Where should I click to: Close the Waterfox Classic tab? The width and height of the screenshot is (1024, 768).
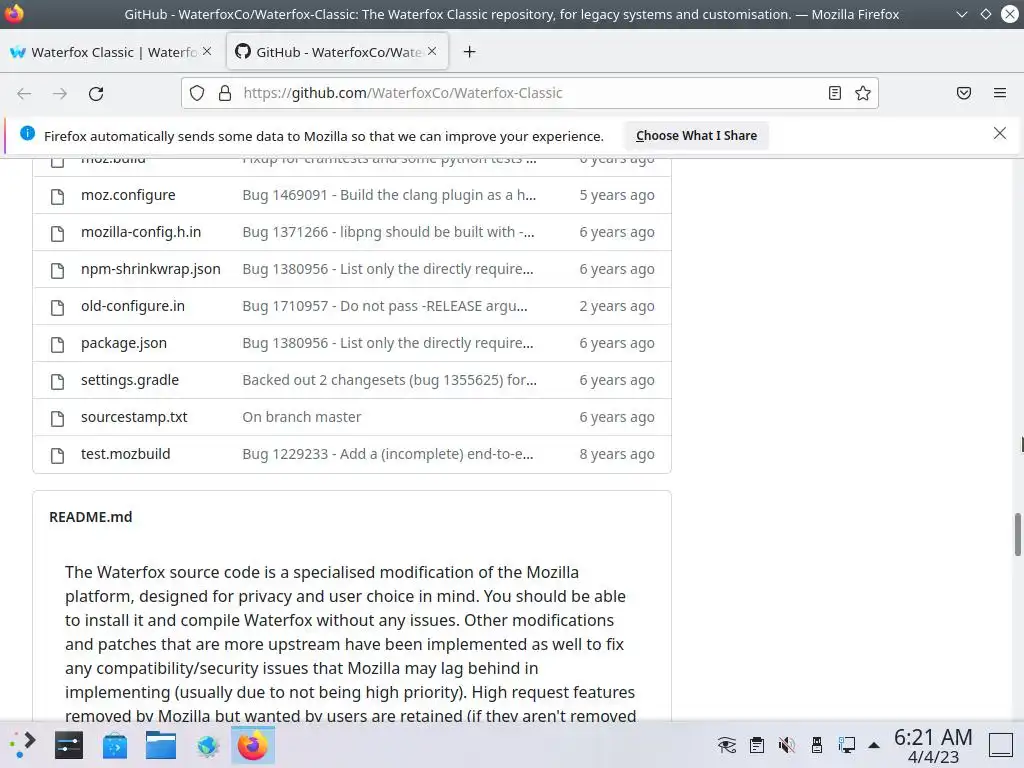[x=207, y=51]
